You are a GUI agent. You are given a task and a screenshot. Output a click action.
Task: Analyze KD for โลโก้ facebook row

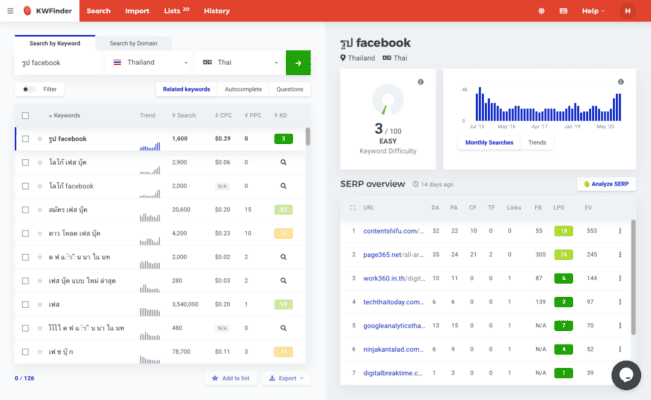[283, 186]
